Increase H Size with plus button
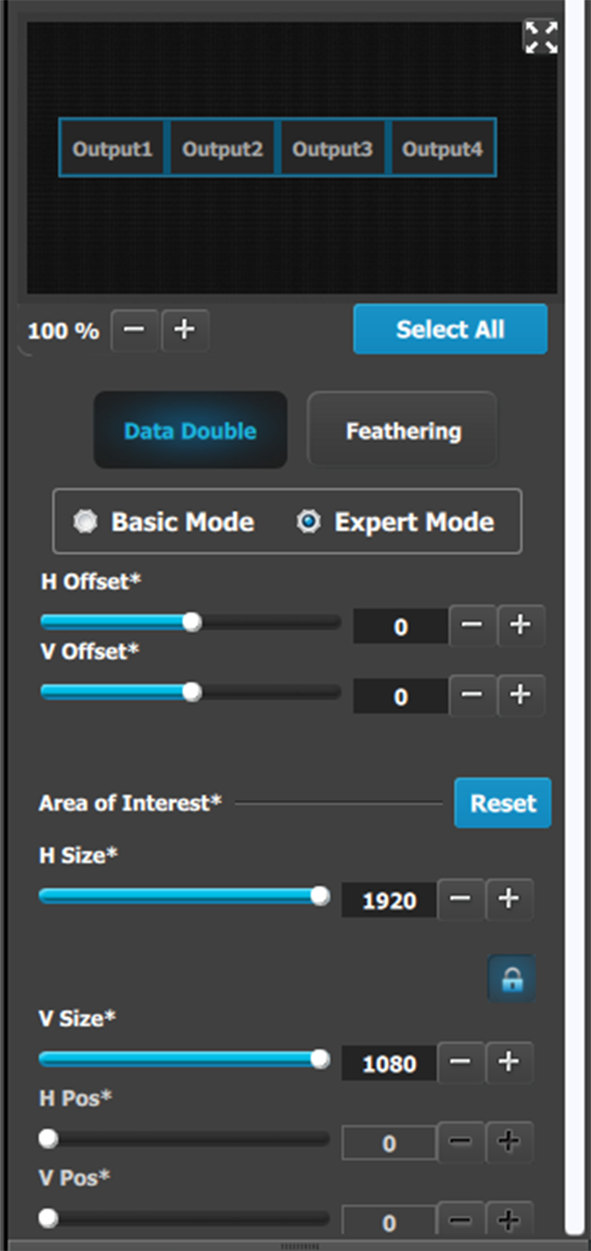Image resolution: width=591 pixels, height=1251 pixels. (509, 899)
